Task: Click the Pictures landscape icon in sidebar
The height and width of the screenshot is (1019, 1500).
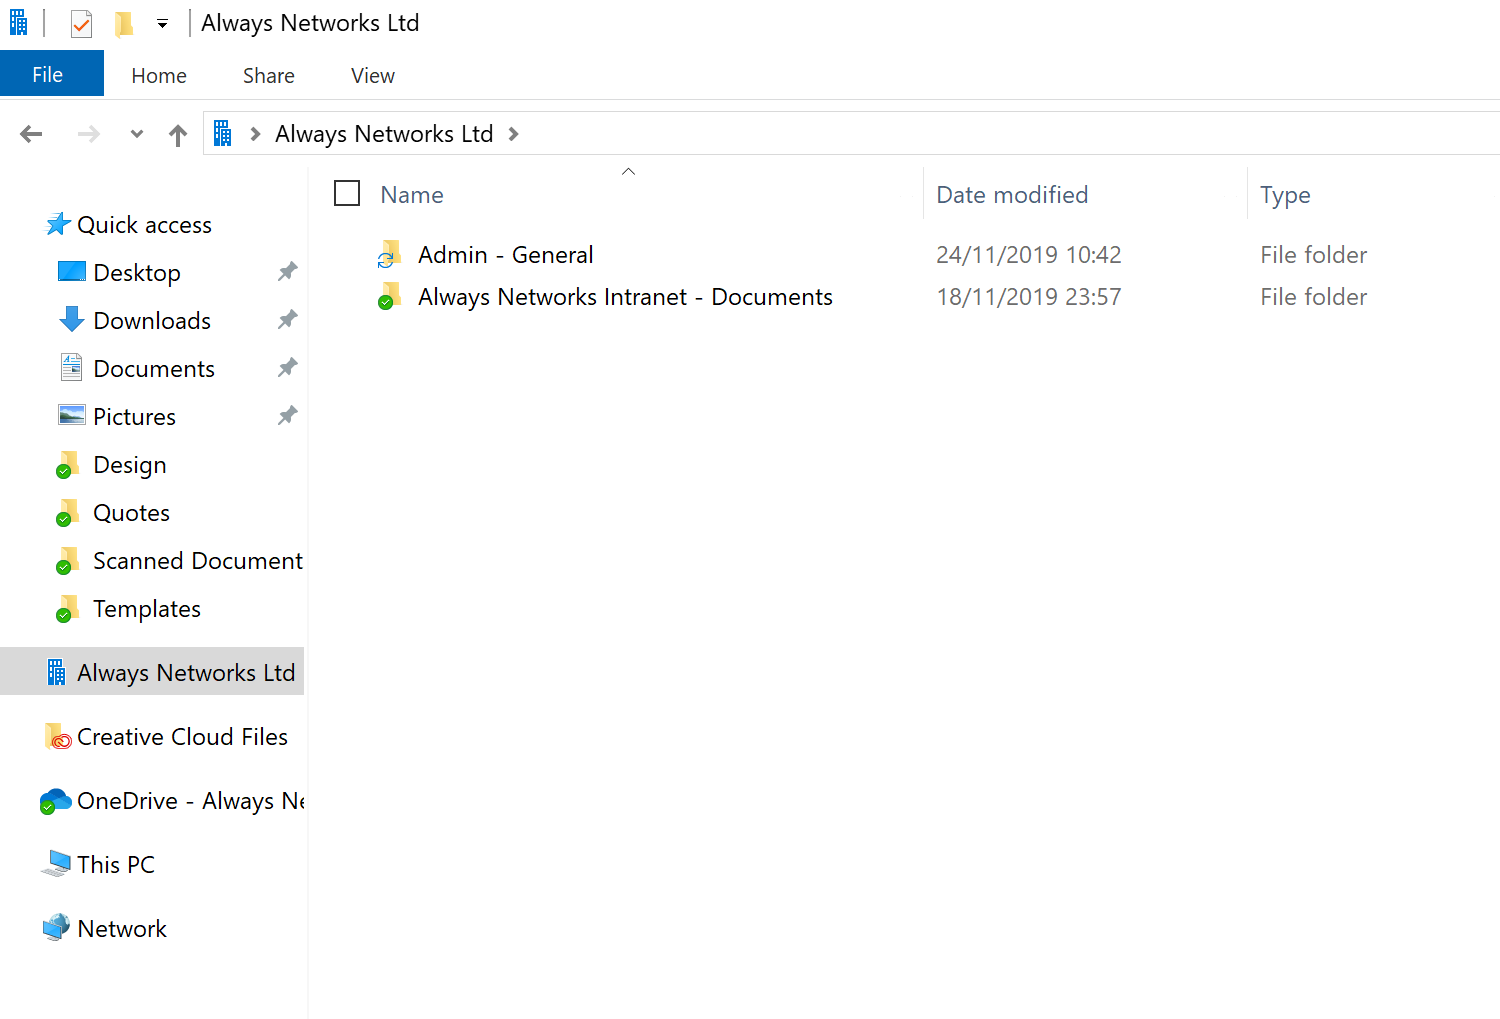Action: [x=72, y=415]
